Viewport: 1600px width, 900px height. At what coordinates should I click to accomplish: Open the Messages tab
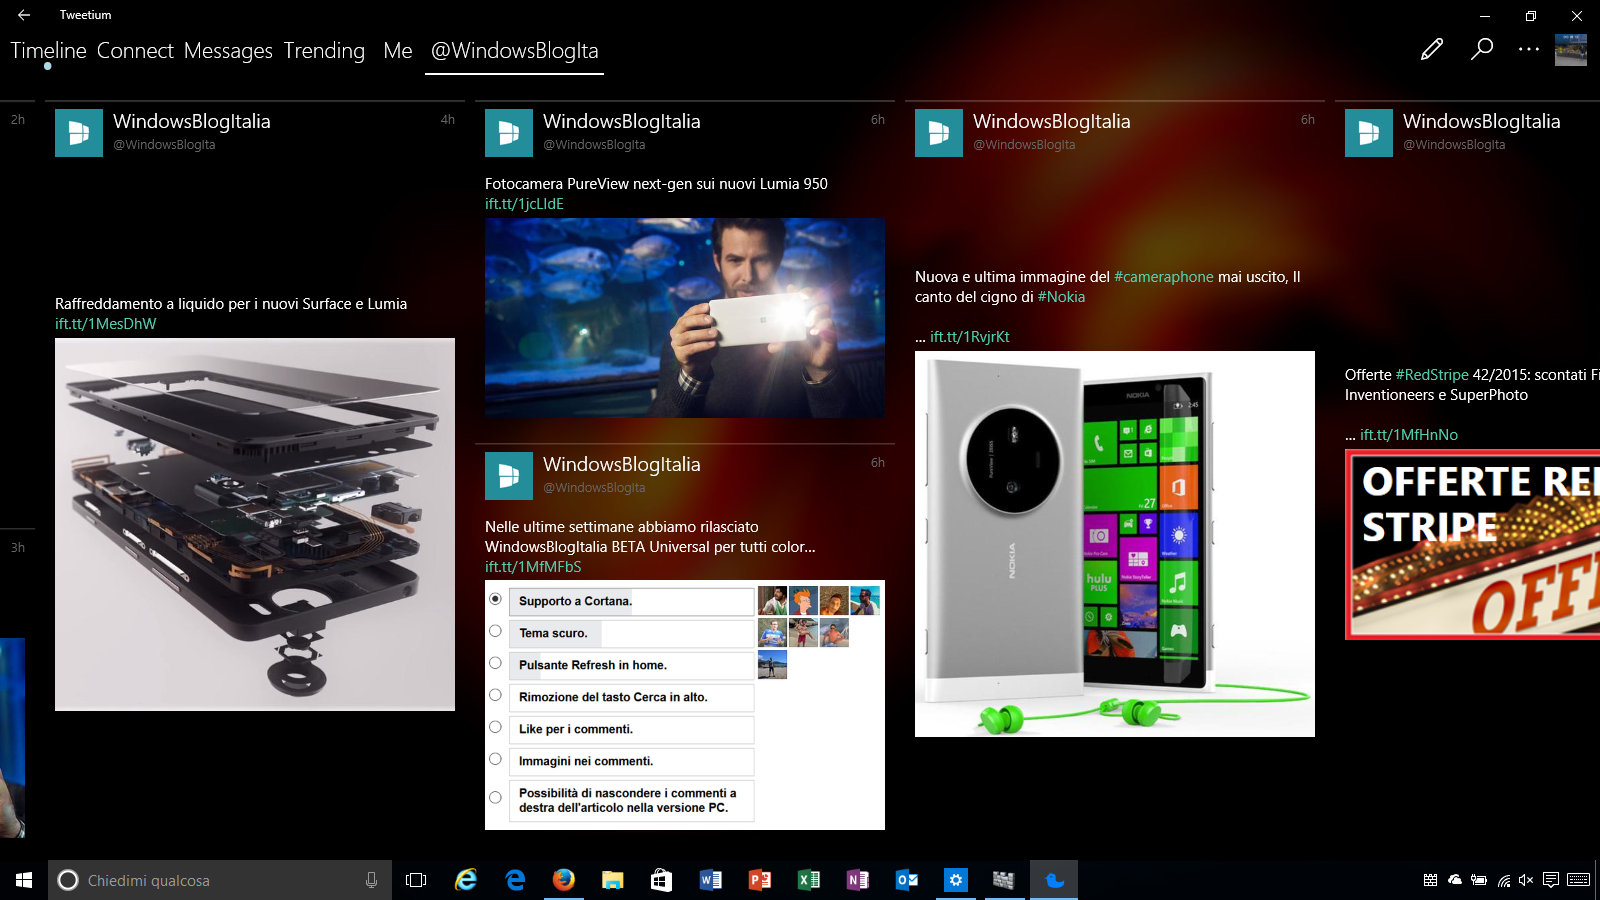(228, 50)
